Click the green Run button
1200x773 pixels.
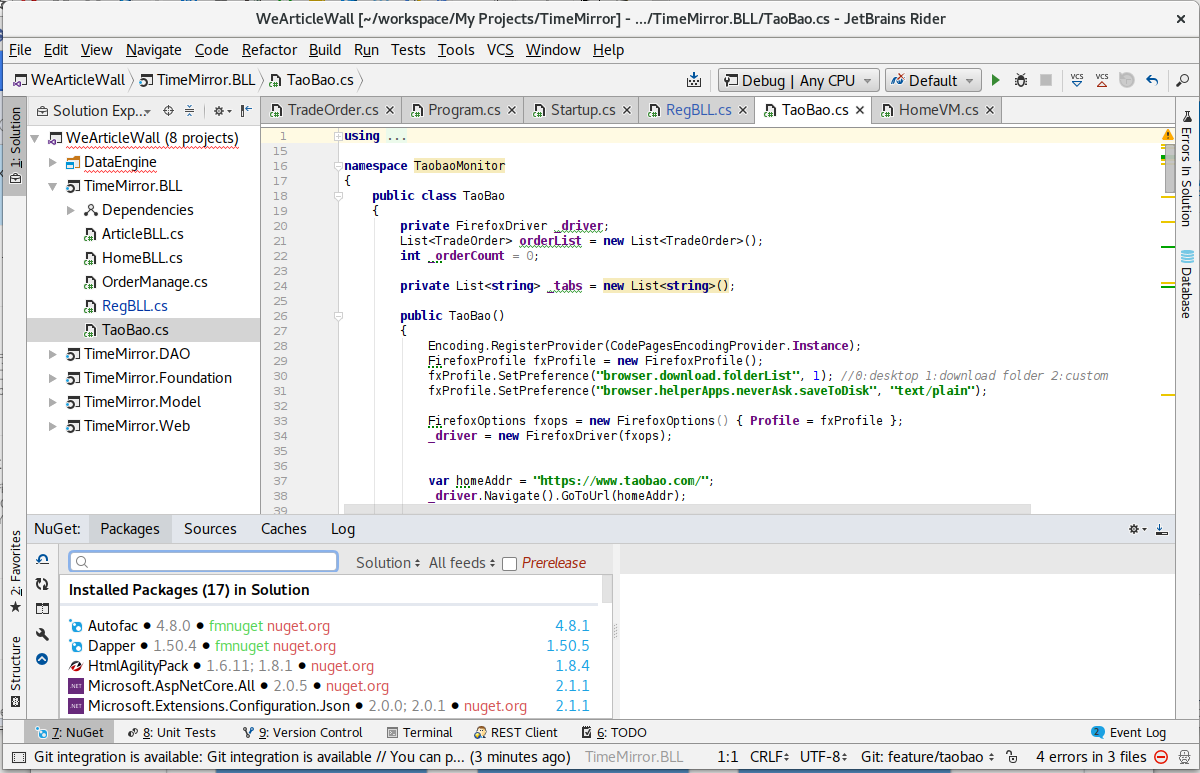pos(995,81)
